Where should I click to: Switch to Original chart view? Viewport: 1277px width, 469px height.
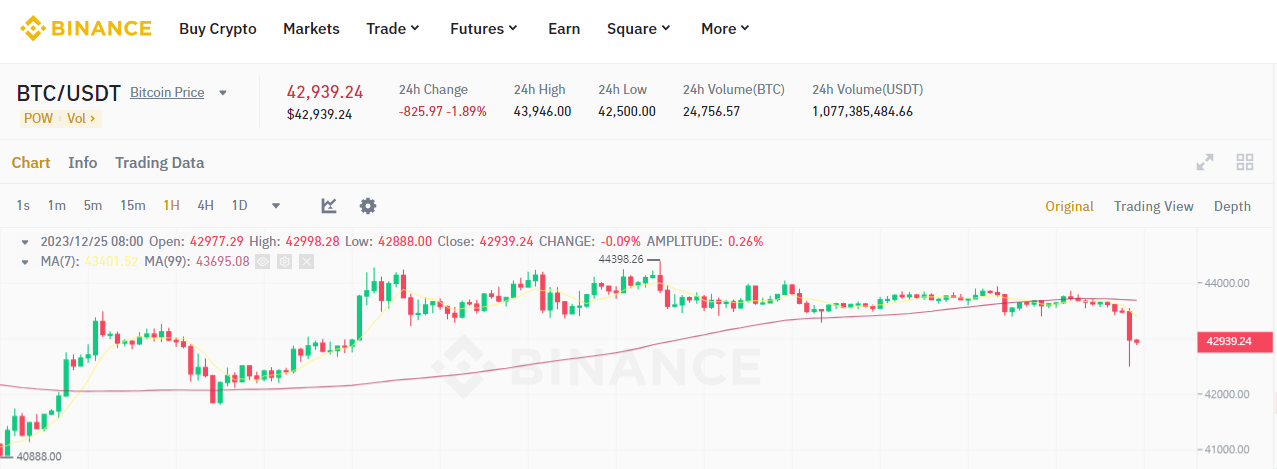[x=1070, y=206]
